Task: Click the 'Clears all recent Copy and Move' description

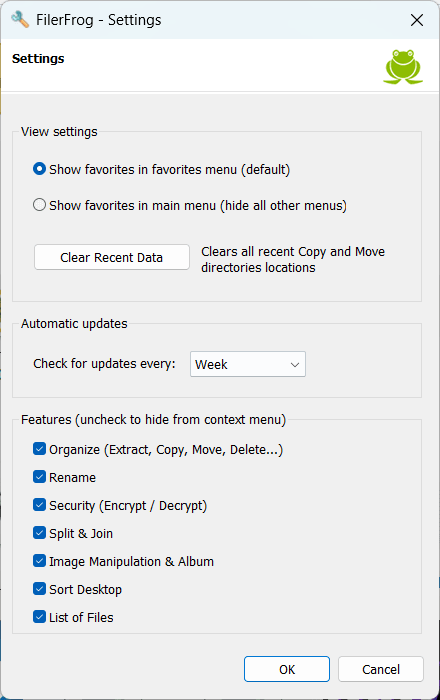Action: click(293, 259)
